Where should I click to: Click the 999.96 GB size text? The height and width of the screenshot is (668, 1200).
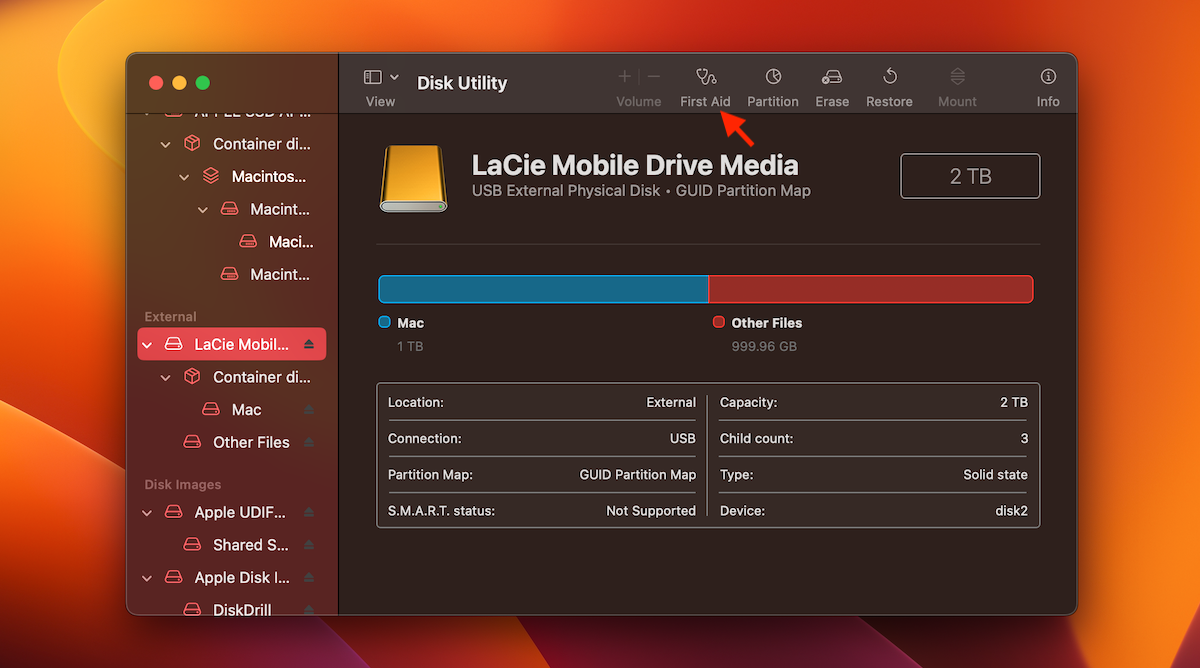coord(764,347)
